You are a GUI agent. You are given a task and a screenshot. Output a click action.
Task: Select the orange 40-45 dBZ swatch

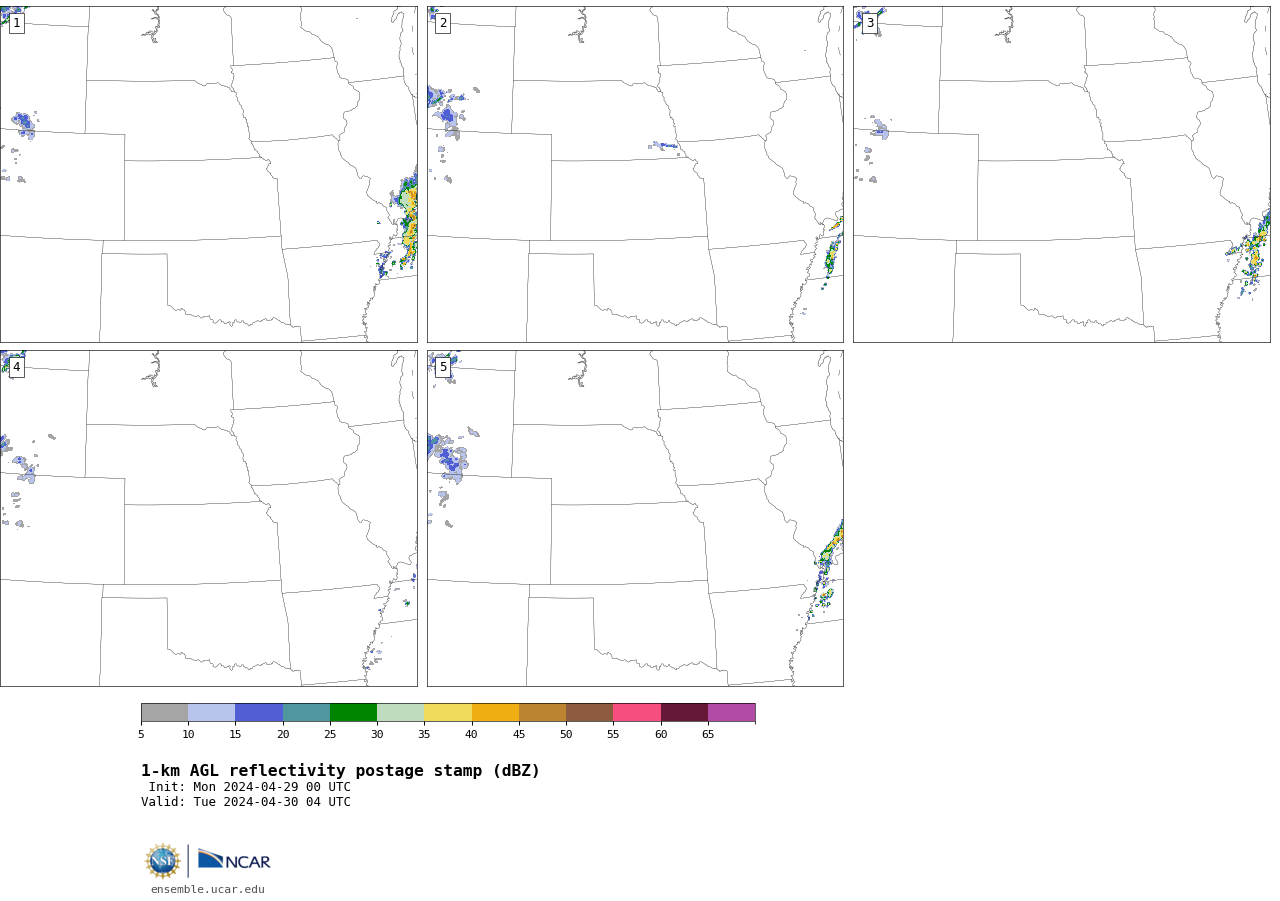coord(495,712)
